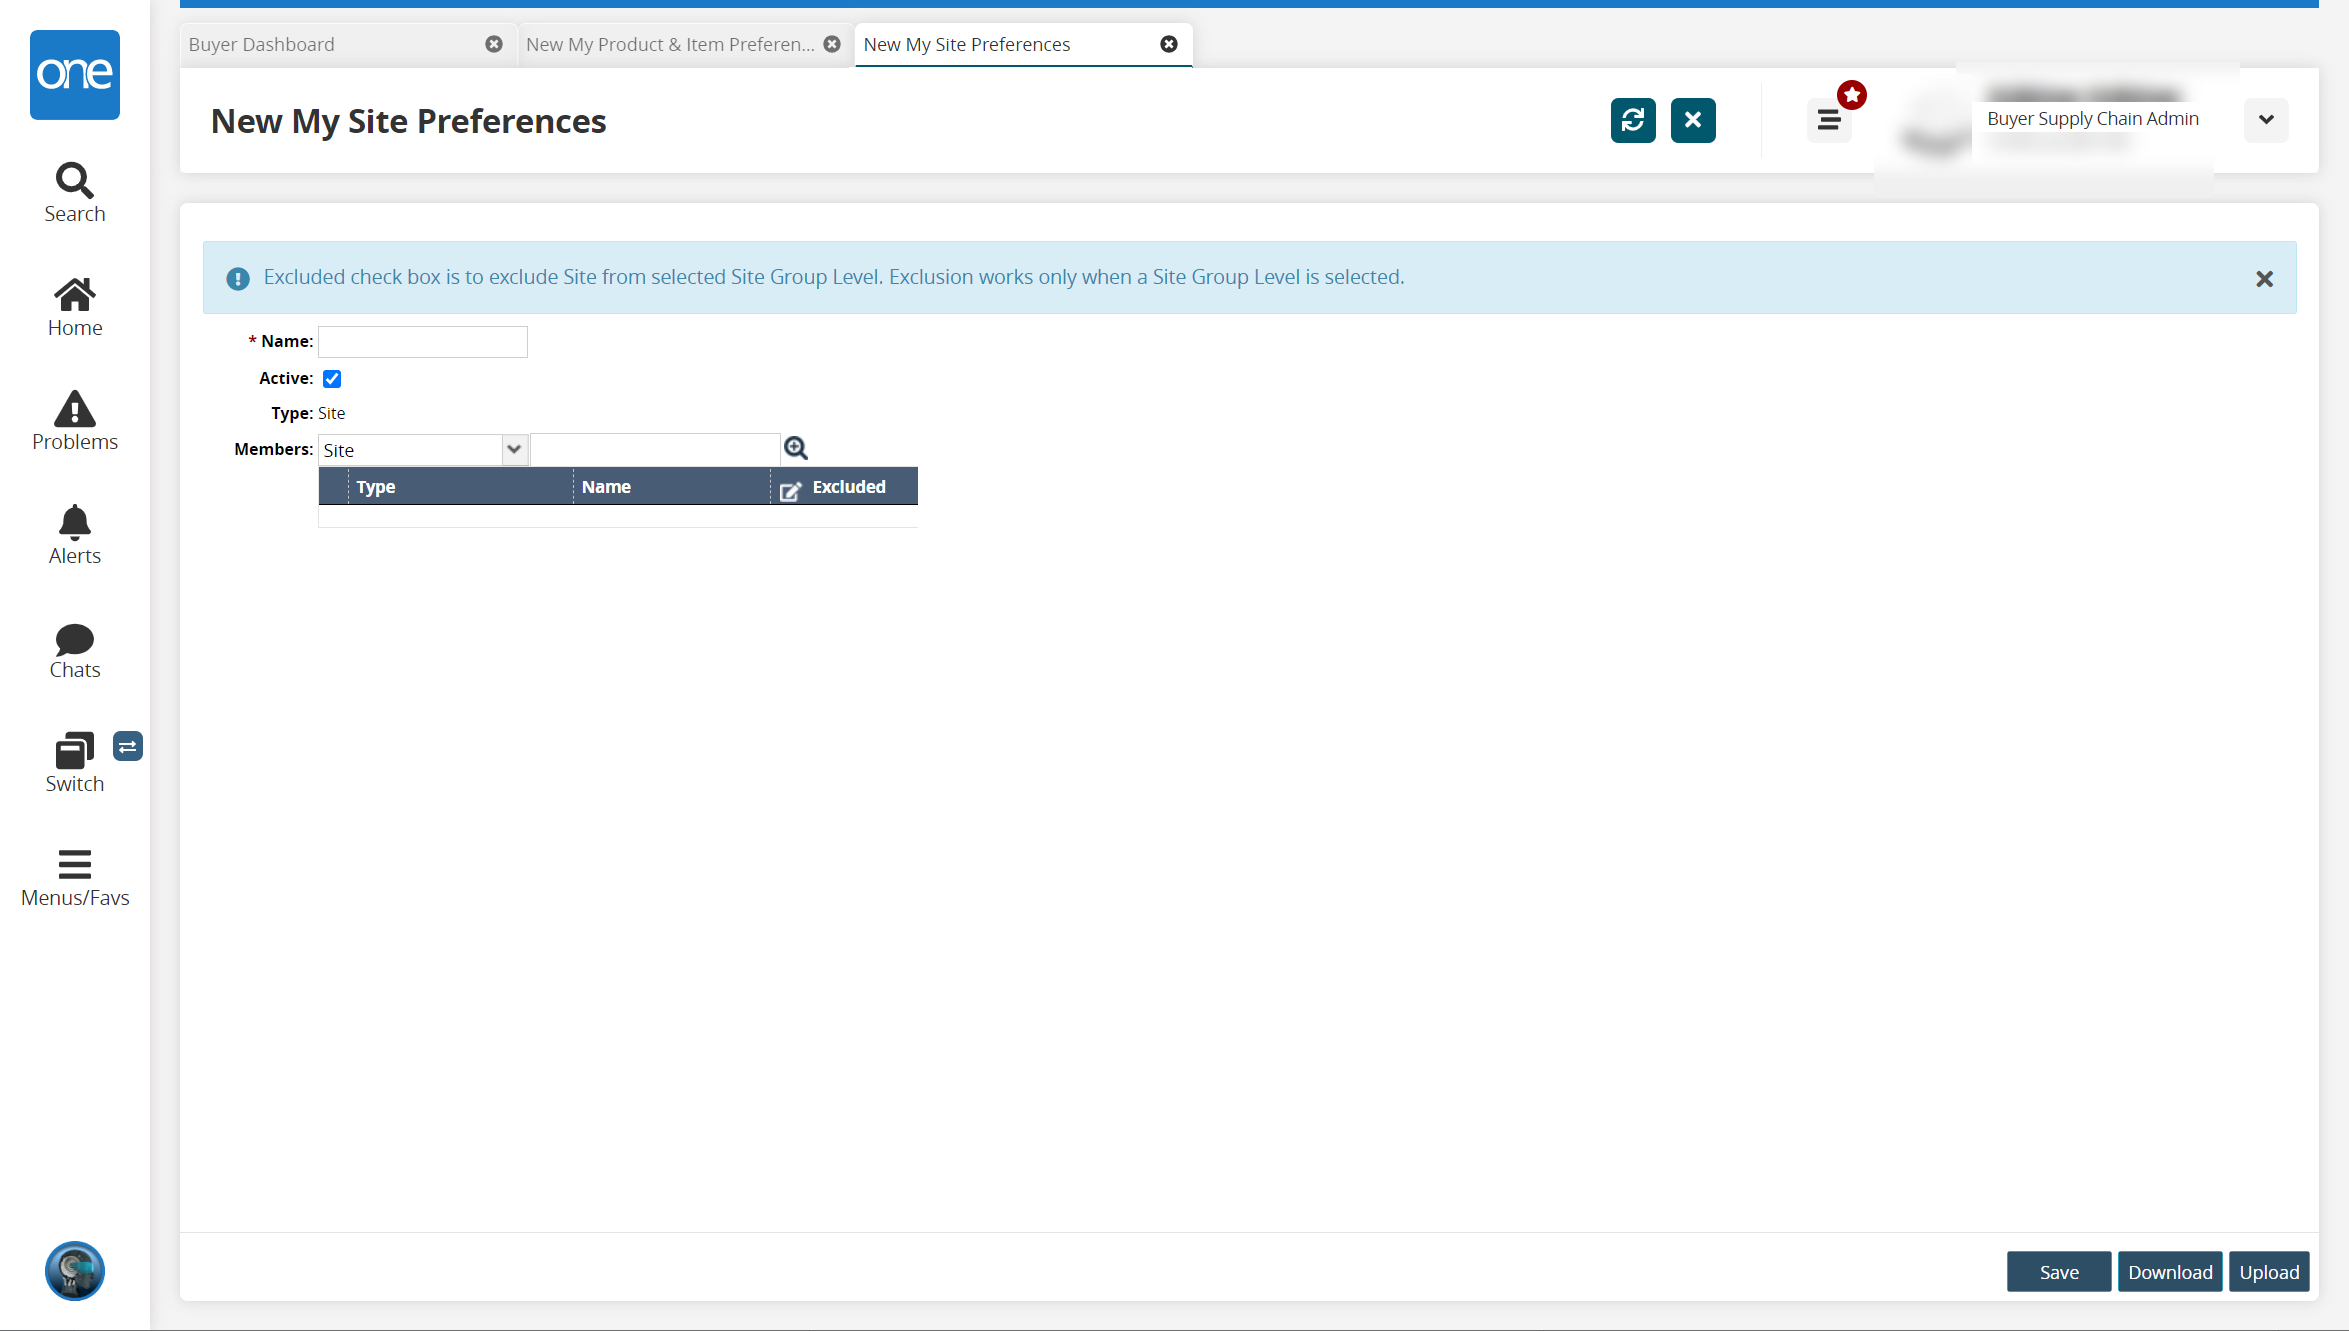Click the Excluded column edit icon
This screenshot has width=2349, height=1331.
coord(790,490)
